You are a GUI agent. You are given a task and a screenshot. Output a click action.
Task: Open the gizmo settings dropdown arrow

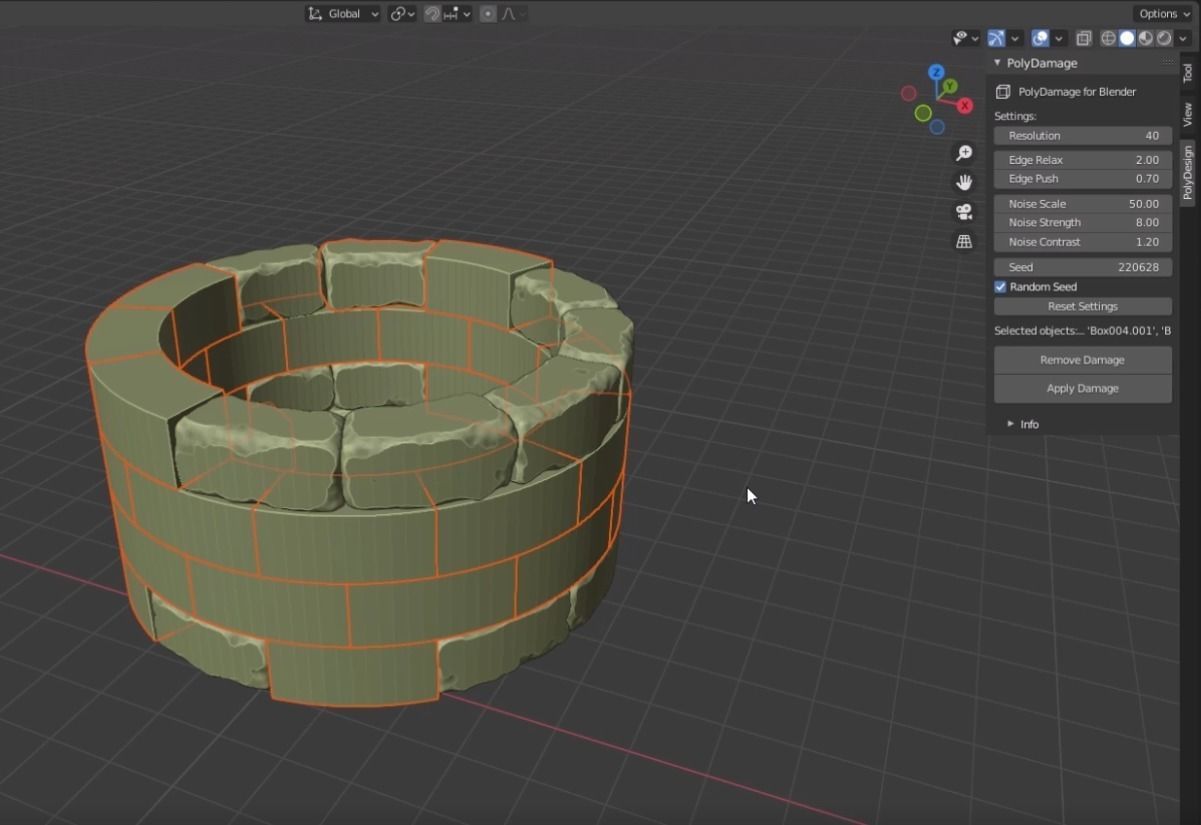point(1015,38)
